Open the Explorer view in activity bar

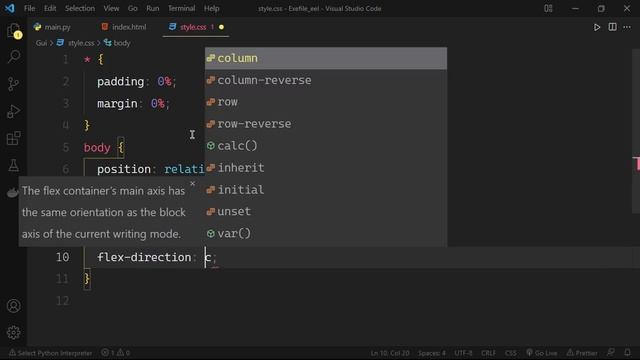(13, 30)
